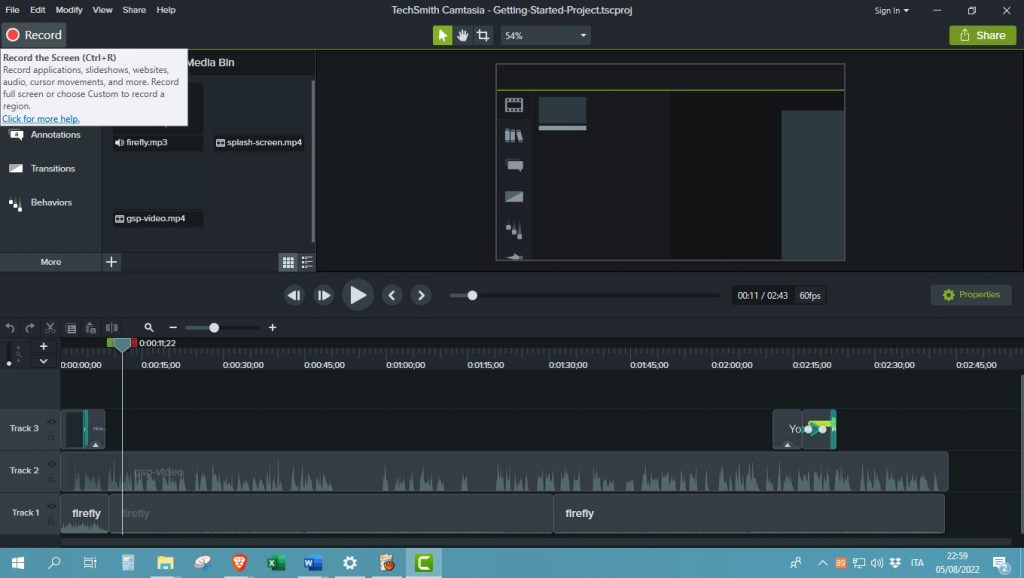The image size is (1024, 578).
Task: Expand the Sign in dropdown
Action: click(x=892, y=10)
